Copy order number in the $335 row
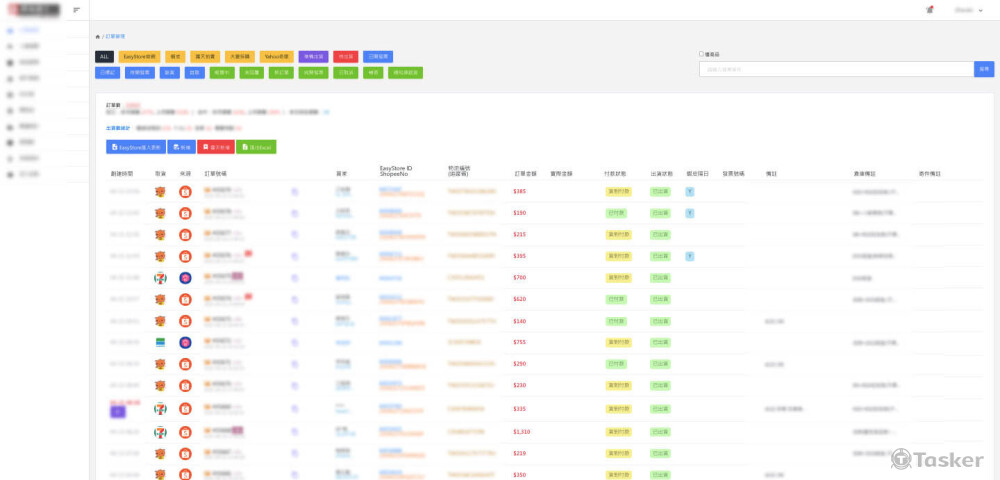Screen dimensions: 1000x480 (295, 409)
